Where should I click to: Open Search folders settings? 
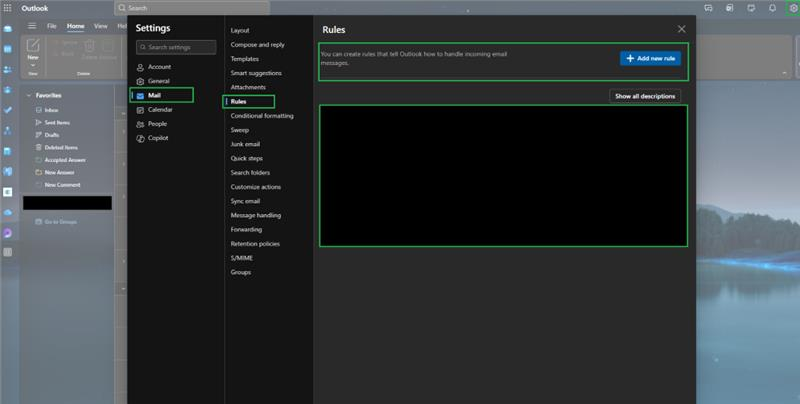[x=250, y=173]
